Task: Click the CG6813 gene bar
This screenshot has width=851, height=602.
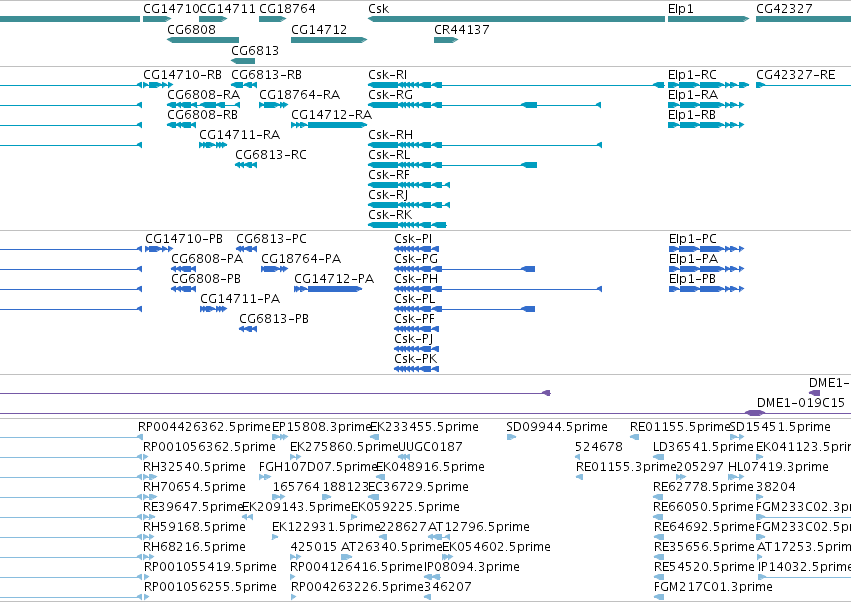Action: [243, 61]
